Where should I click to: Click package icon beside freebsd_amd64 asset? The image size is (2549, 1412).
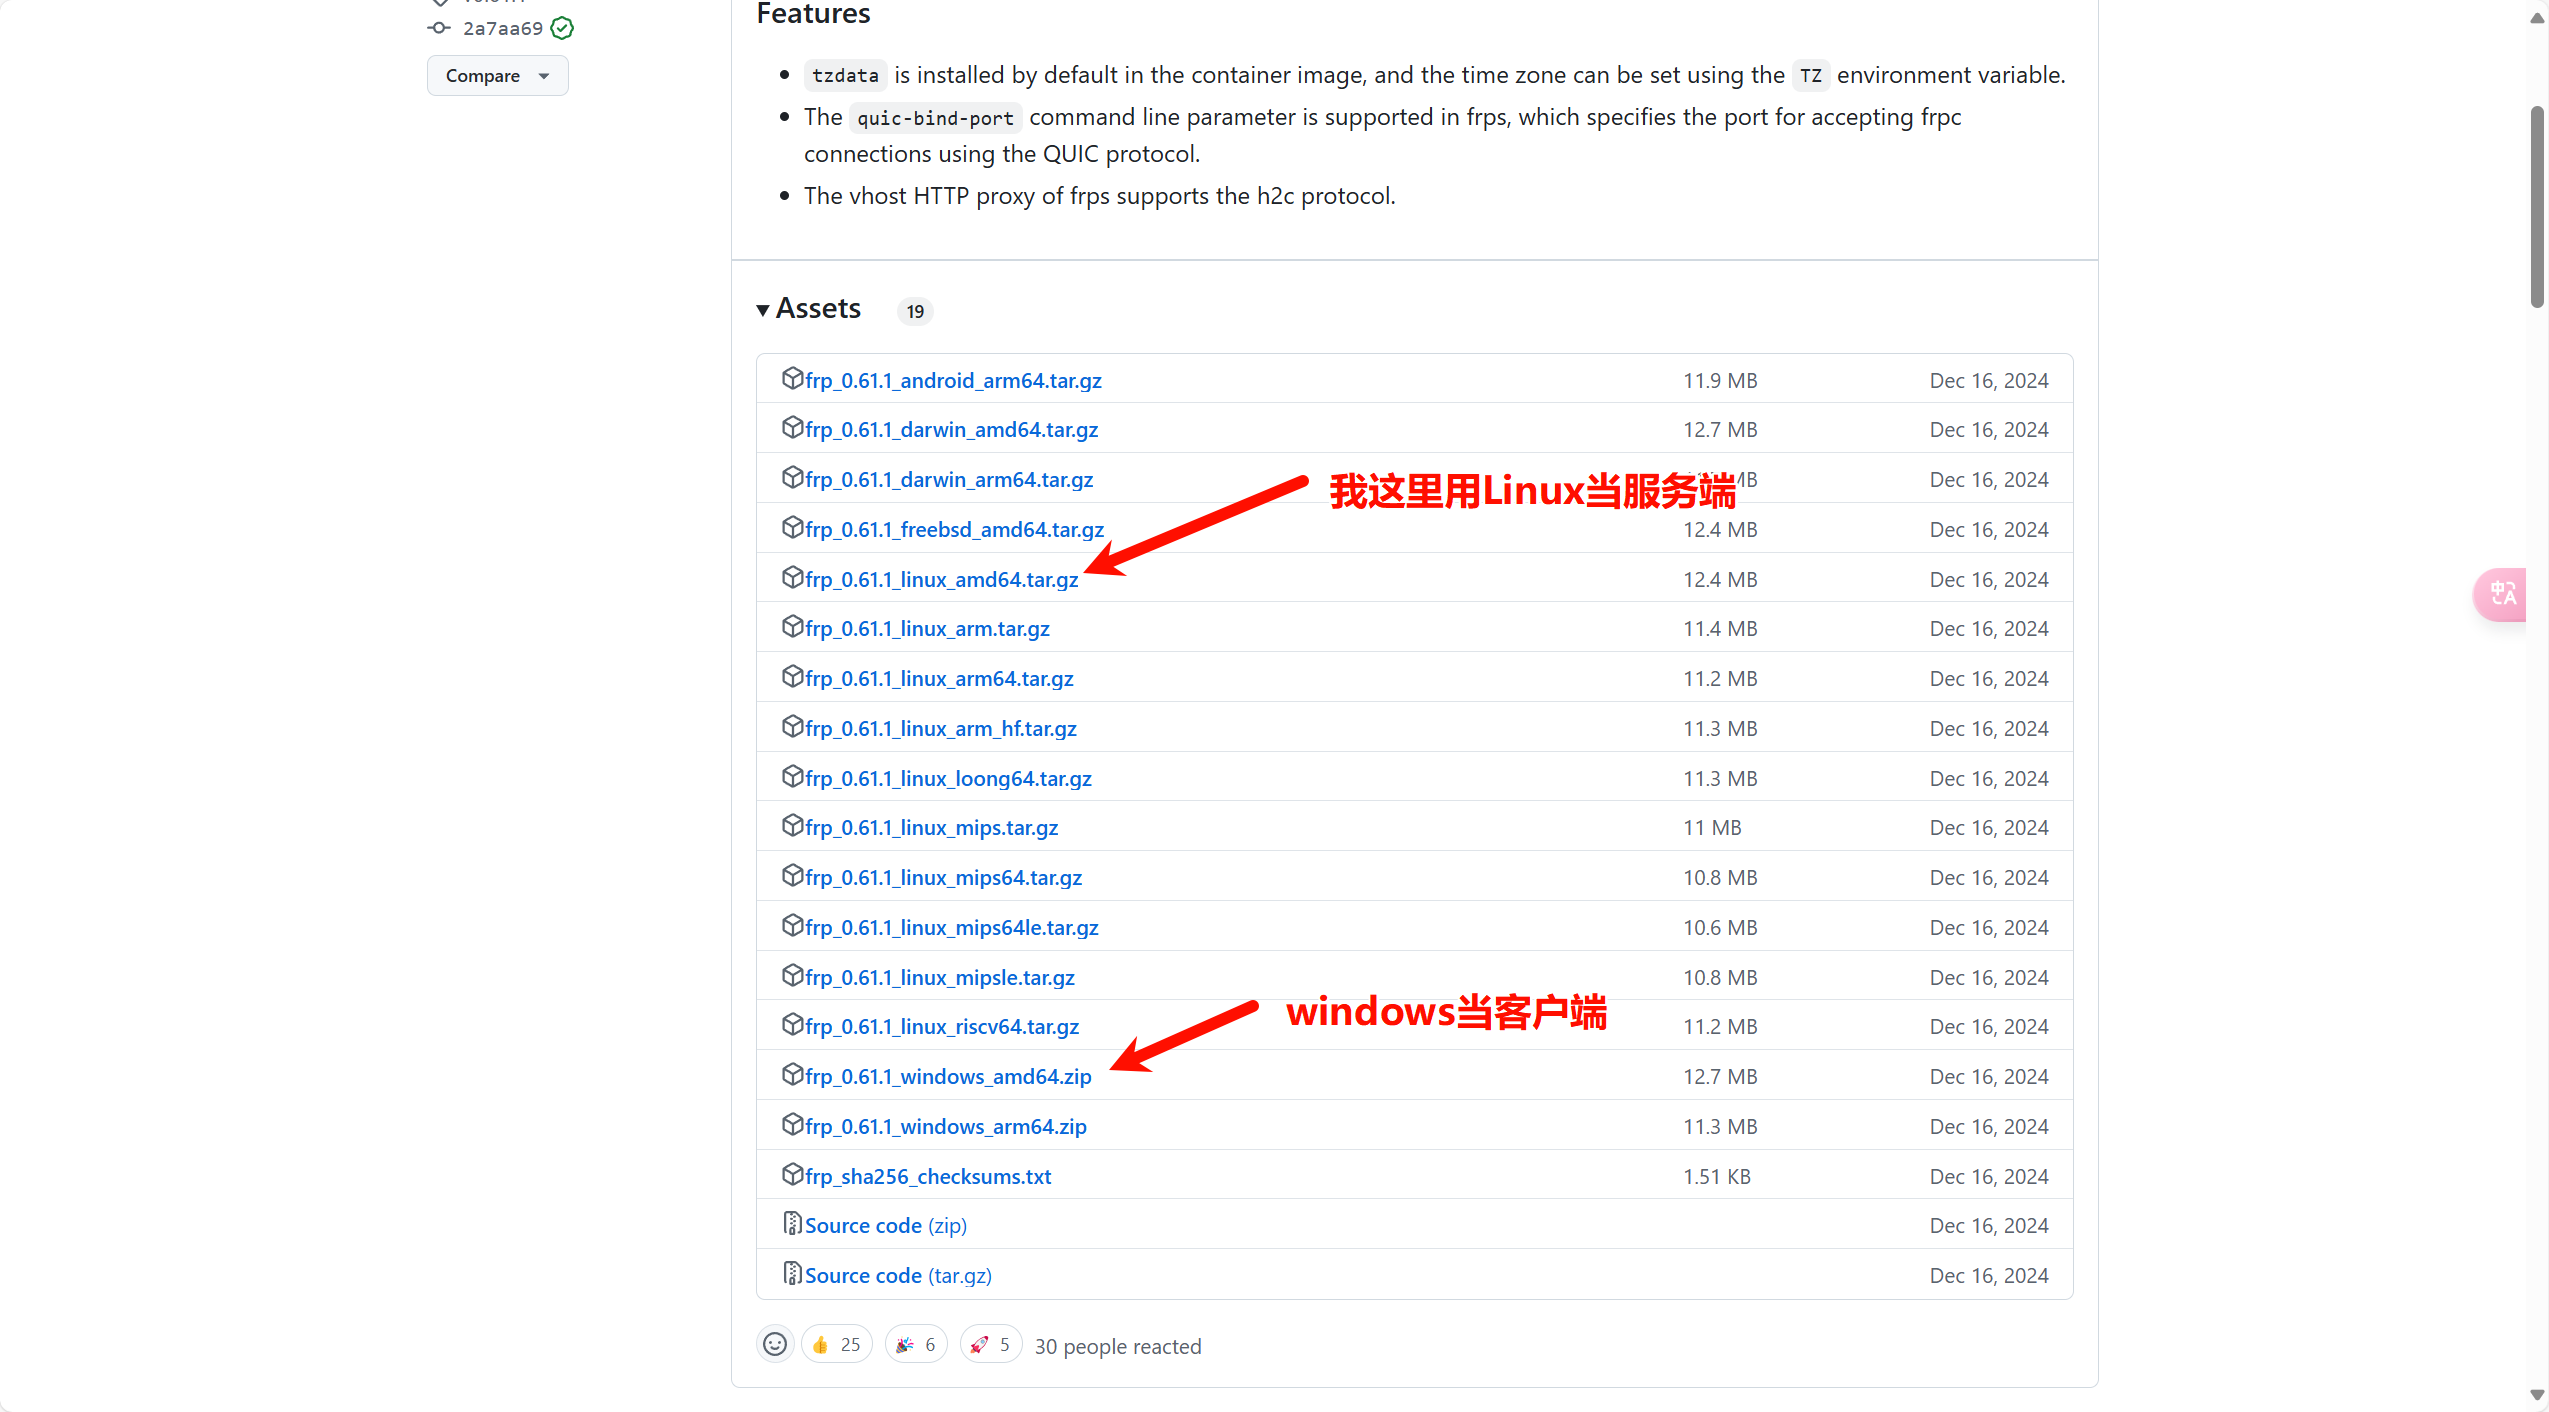792,527
